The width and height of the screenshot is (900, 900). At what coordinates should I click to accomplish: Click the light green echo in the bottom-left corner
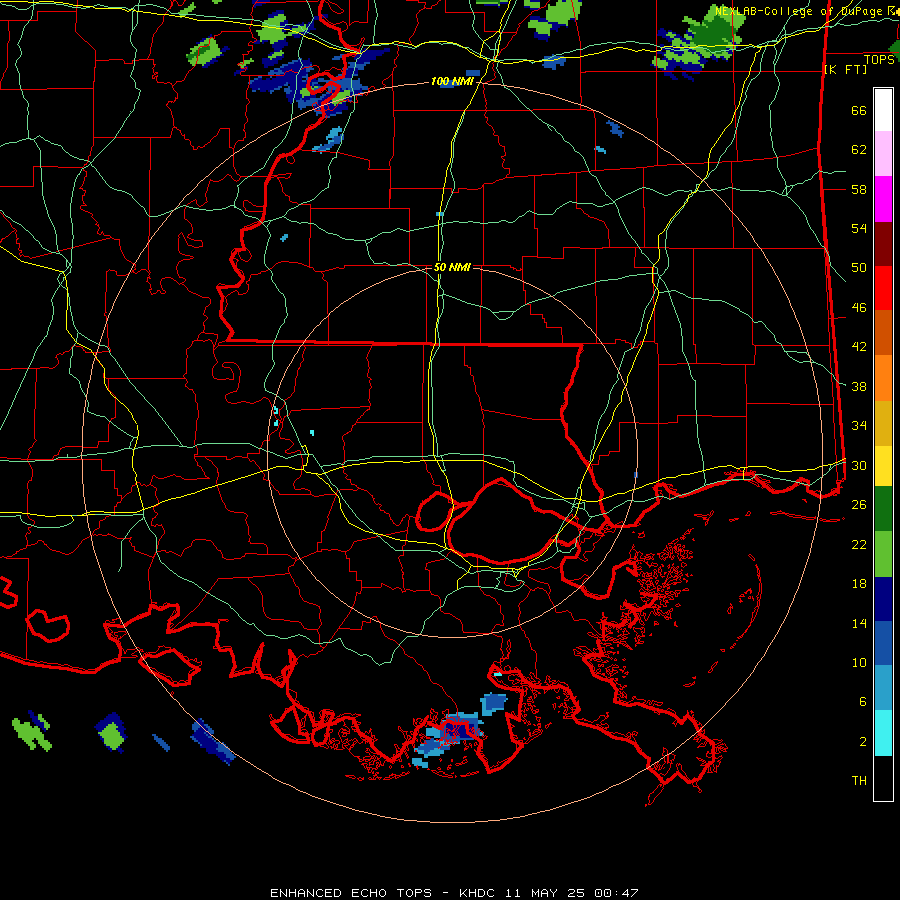coord(32,733)
